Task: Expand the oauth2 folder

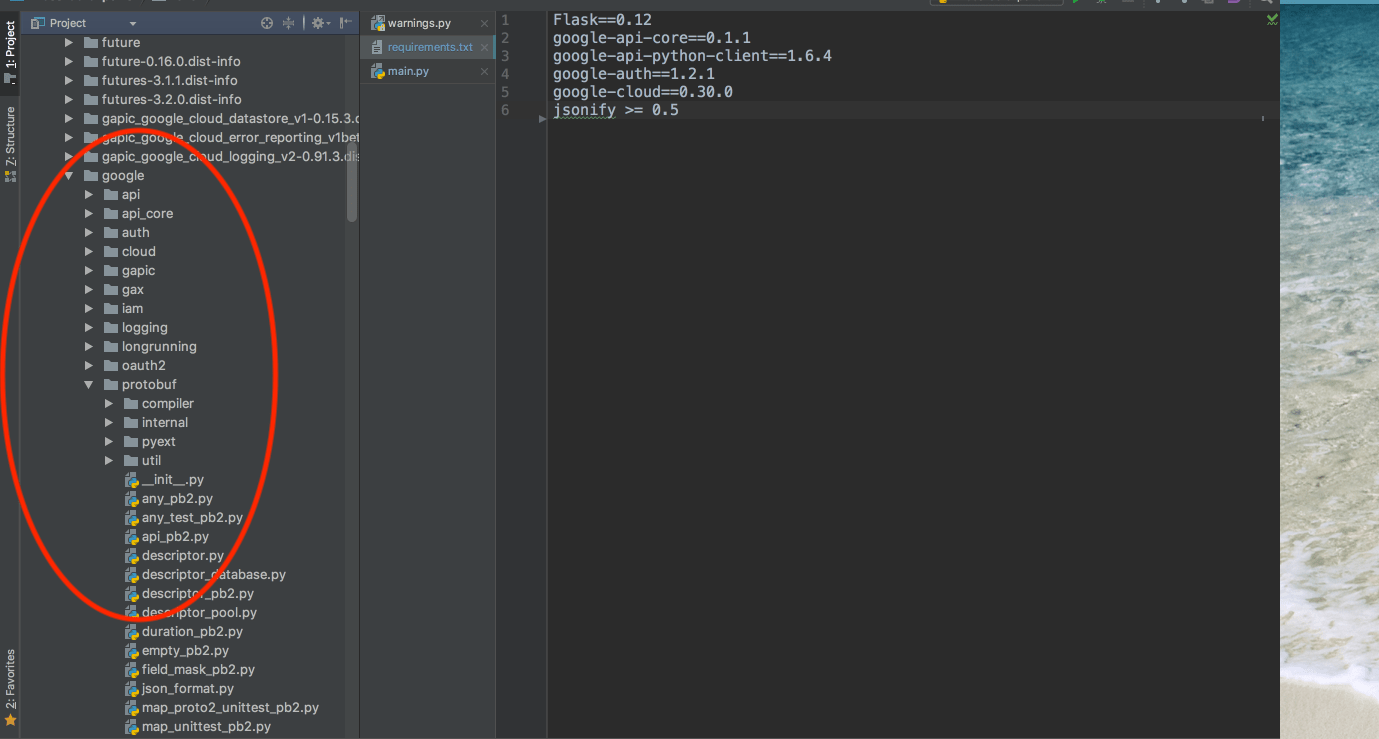Action: click(89, 366)
